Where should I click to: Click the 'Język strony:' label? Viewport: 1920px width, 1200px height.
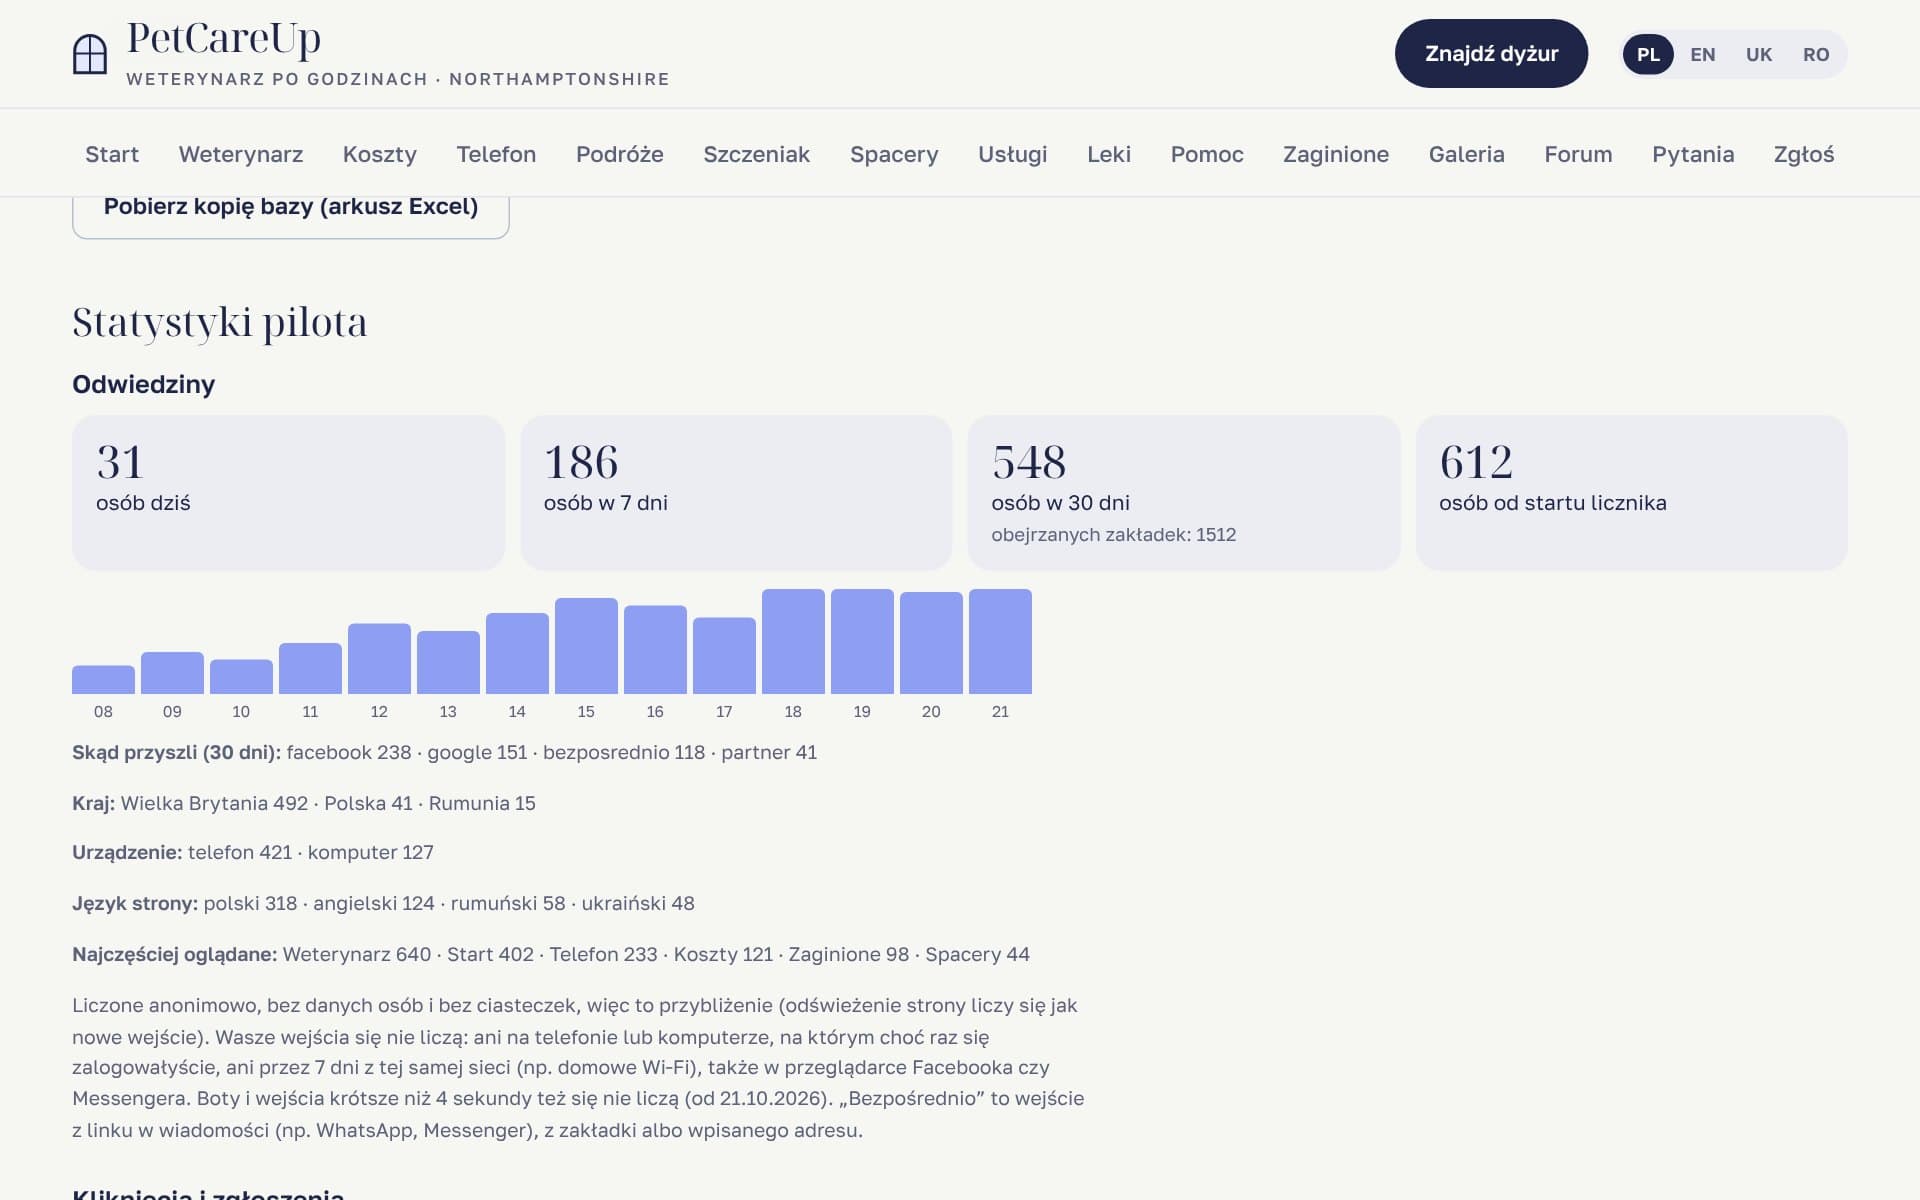[135, 904]
